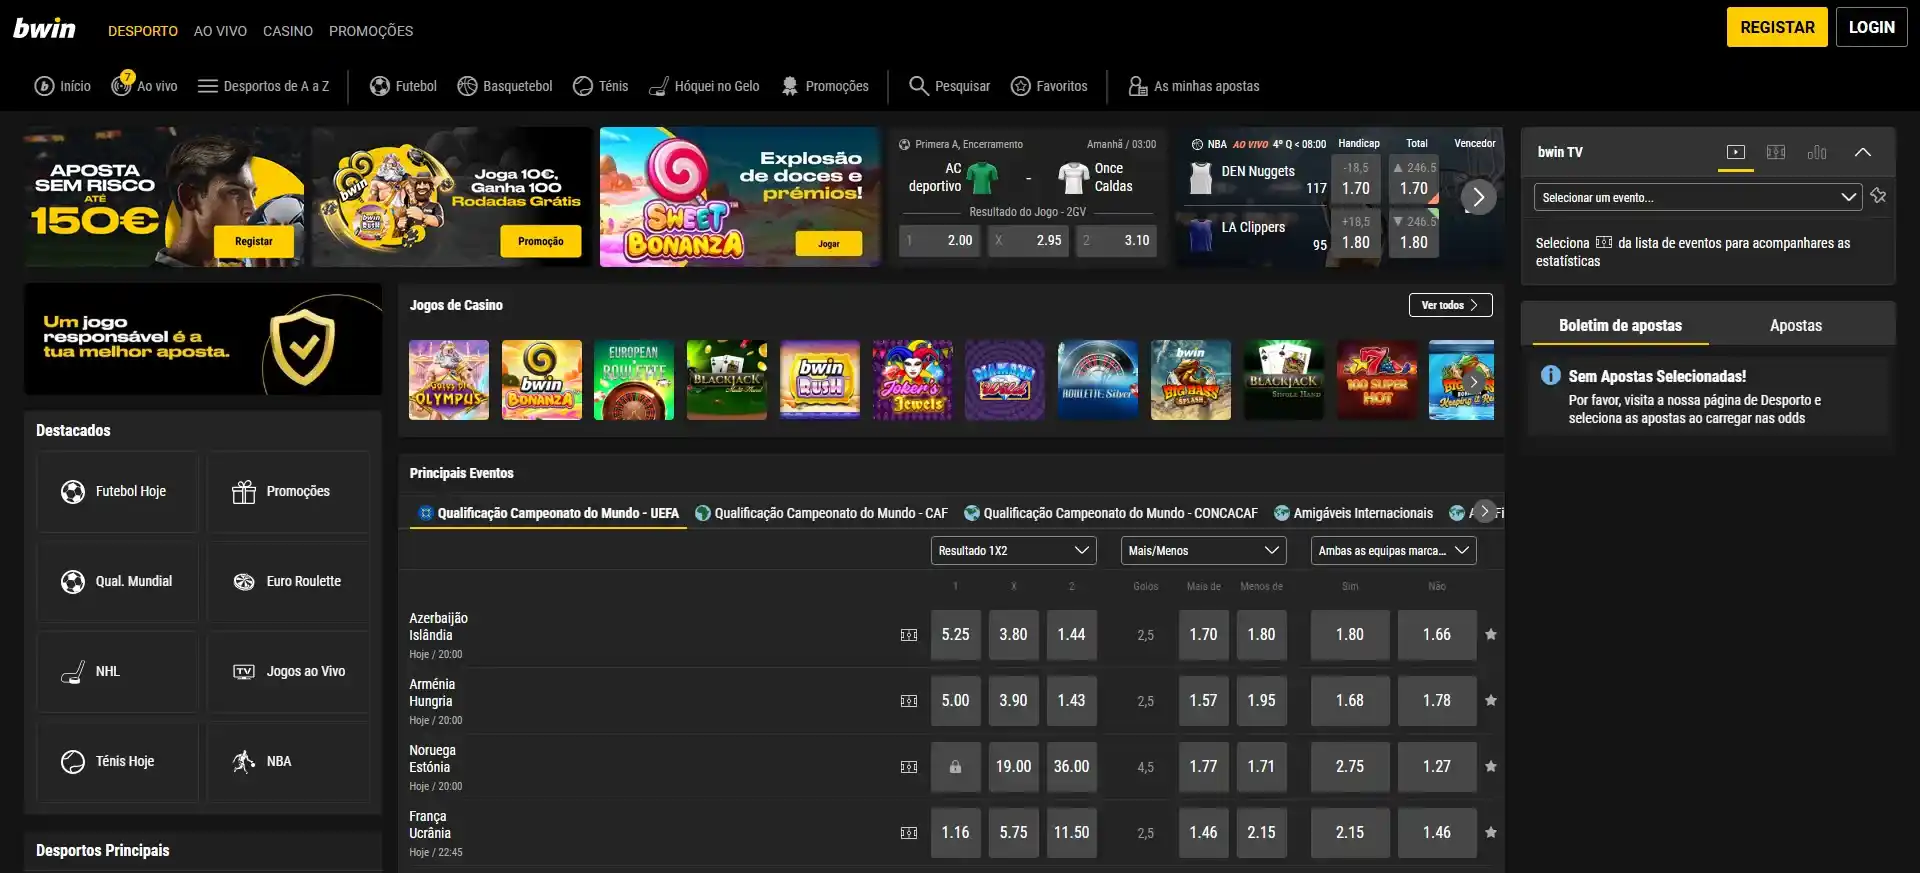Open the Euro Roulette tile
This screenshot has width=1920, height=873.
(x=288, y=581)
